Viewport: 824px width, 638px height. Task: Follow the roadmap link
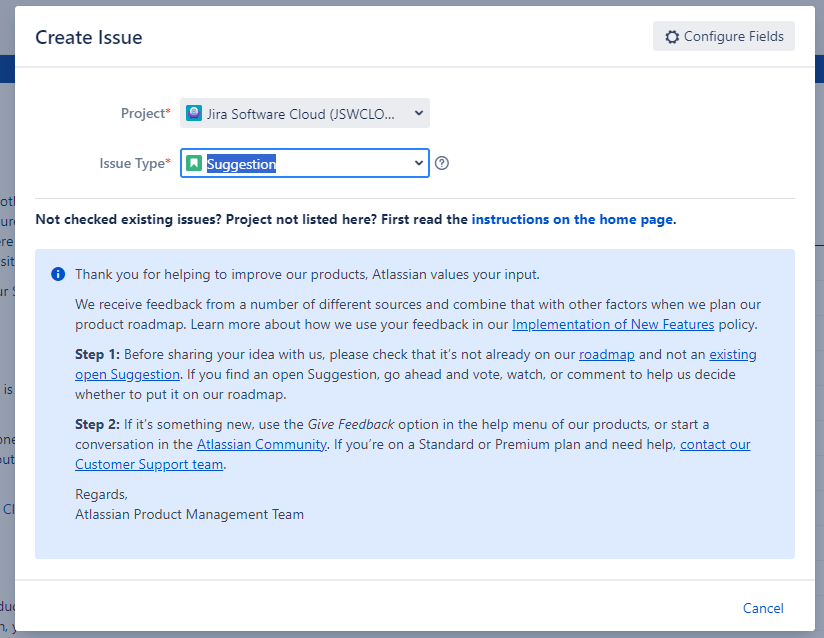[606, 354]
